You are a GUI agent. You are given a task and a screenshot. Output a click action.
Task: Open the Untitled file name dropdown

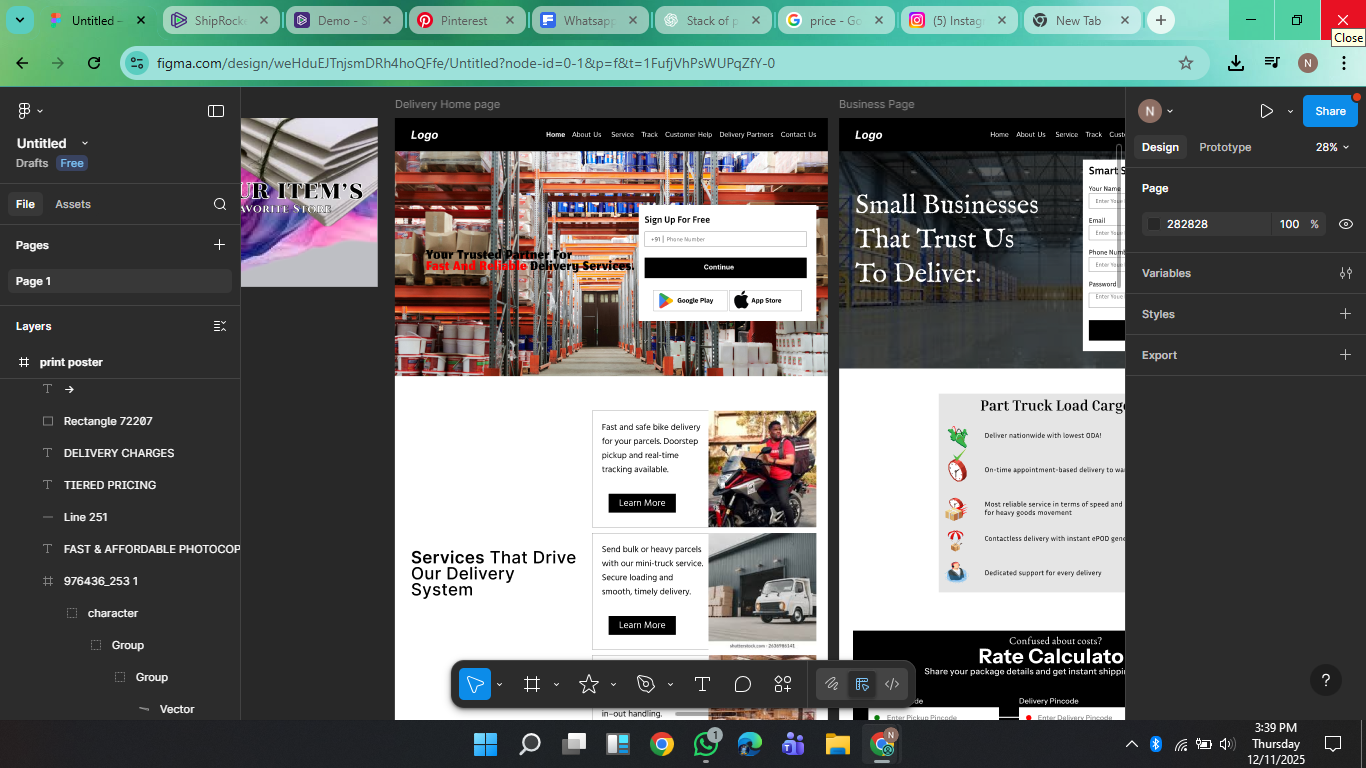click(x=84, y=143)
